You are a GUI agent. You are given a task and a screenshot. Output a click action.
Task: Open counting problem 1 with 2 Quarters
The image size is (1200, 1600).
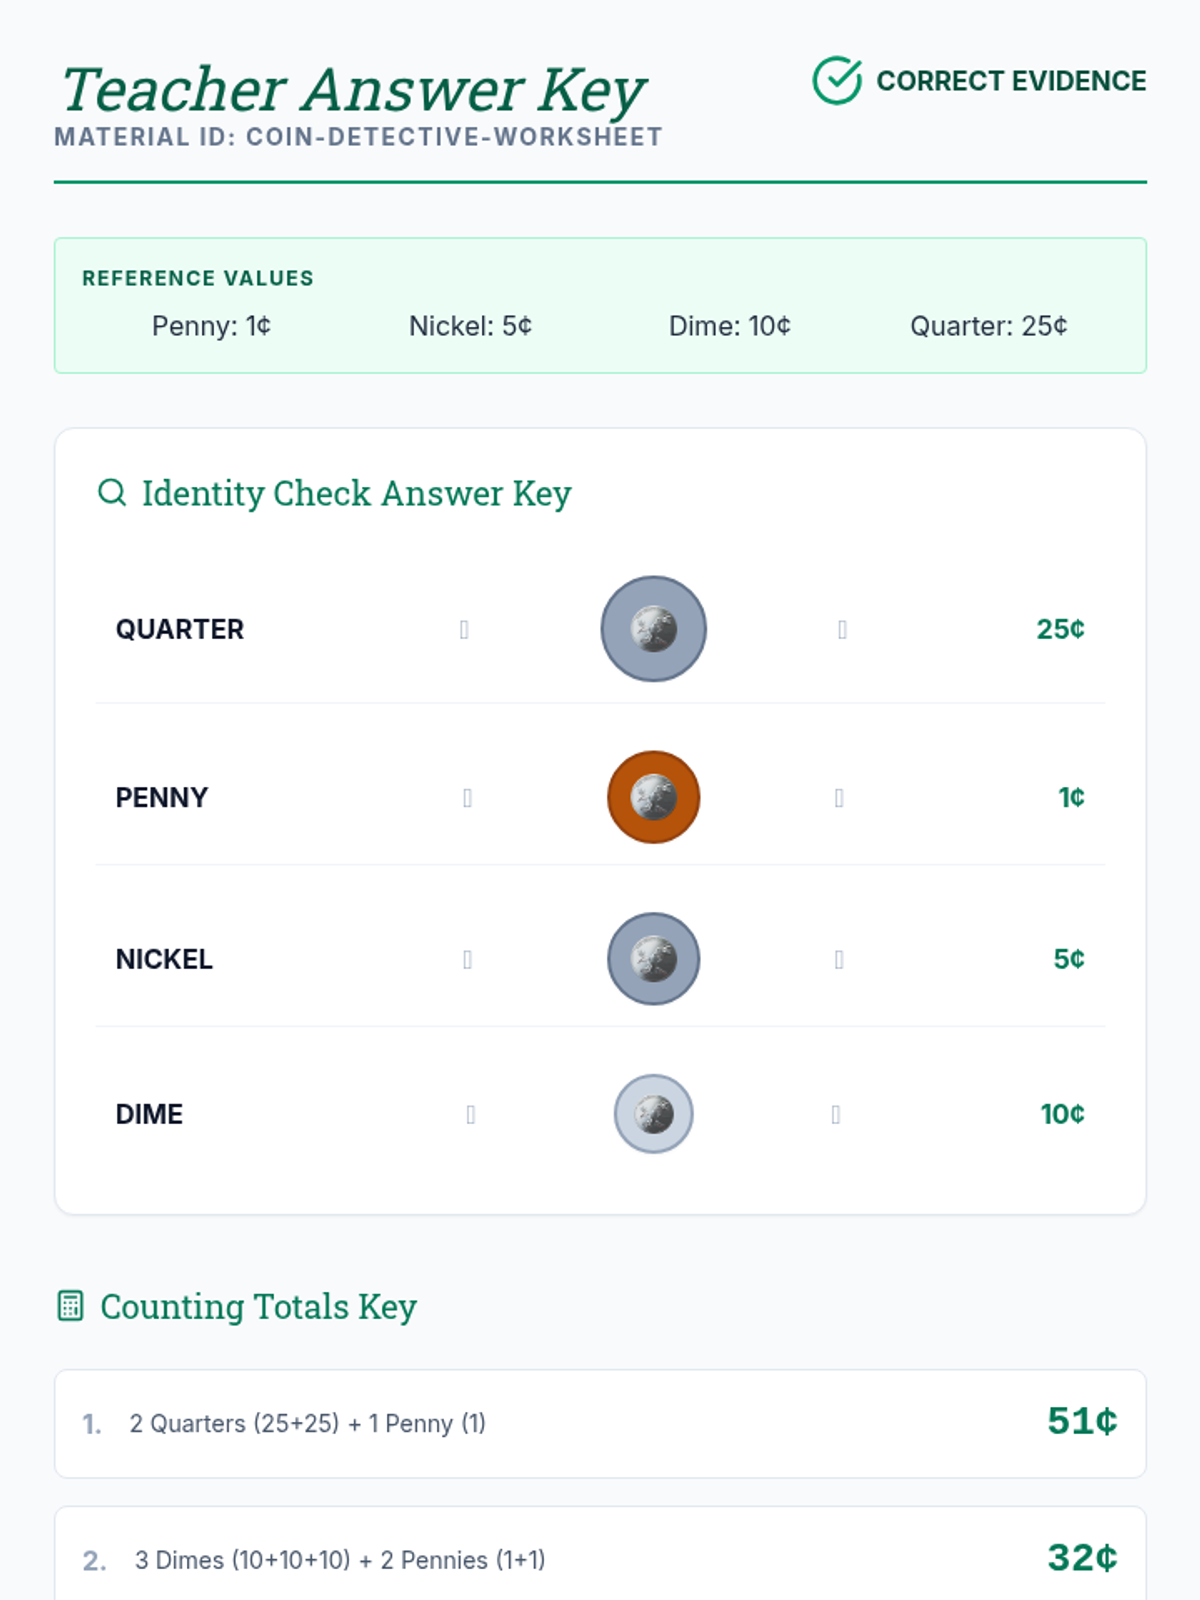coord(600,1423)
